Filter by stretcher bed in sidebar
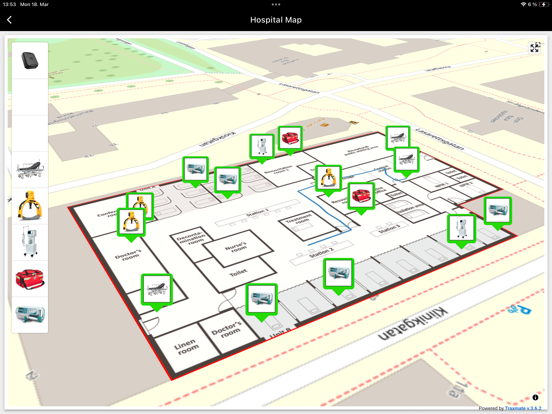Image resolution: width=552 pixels, height=414 pixels. [30, 169]
